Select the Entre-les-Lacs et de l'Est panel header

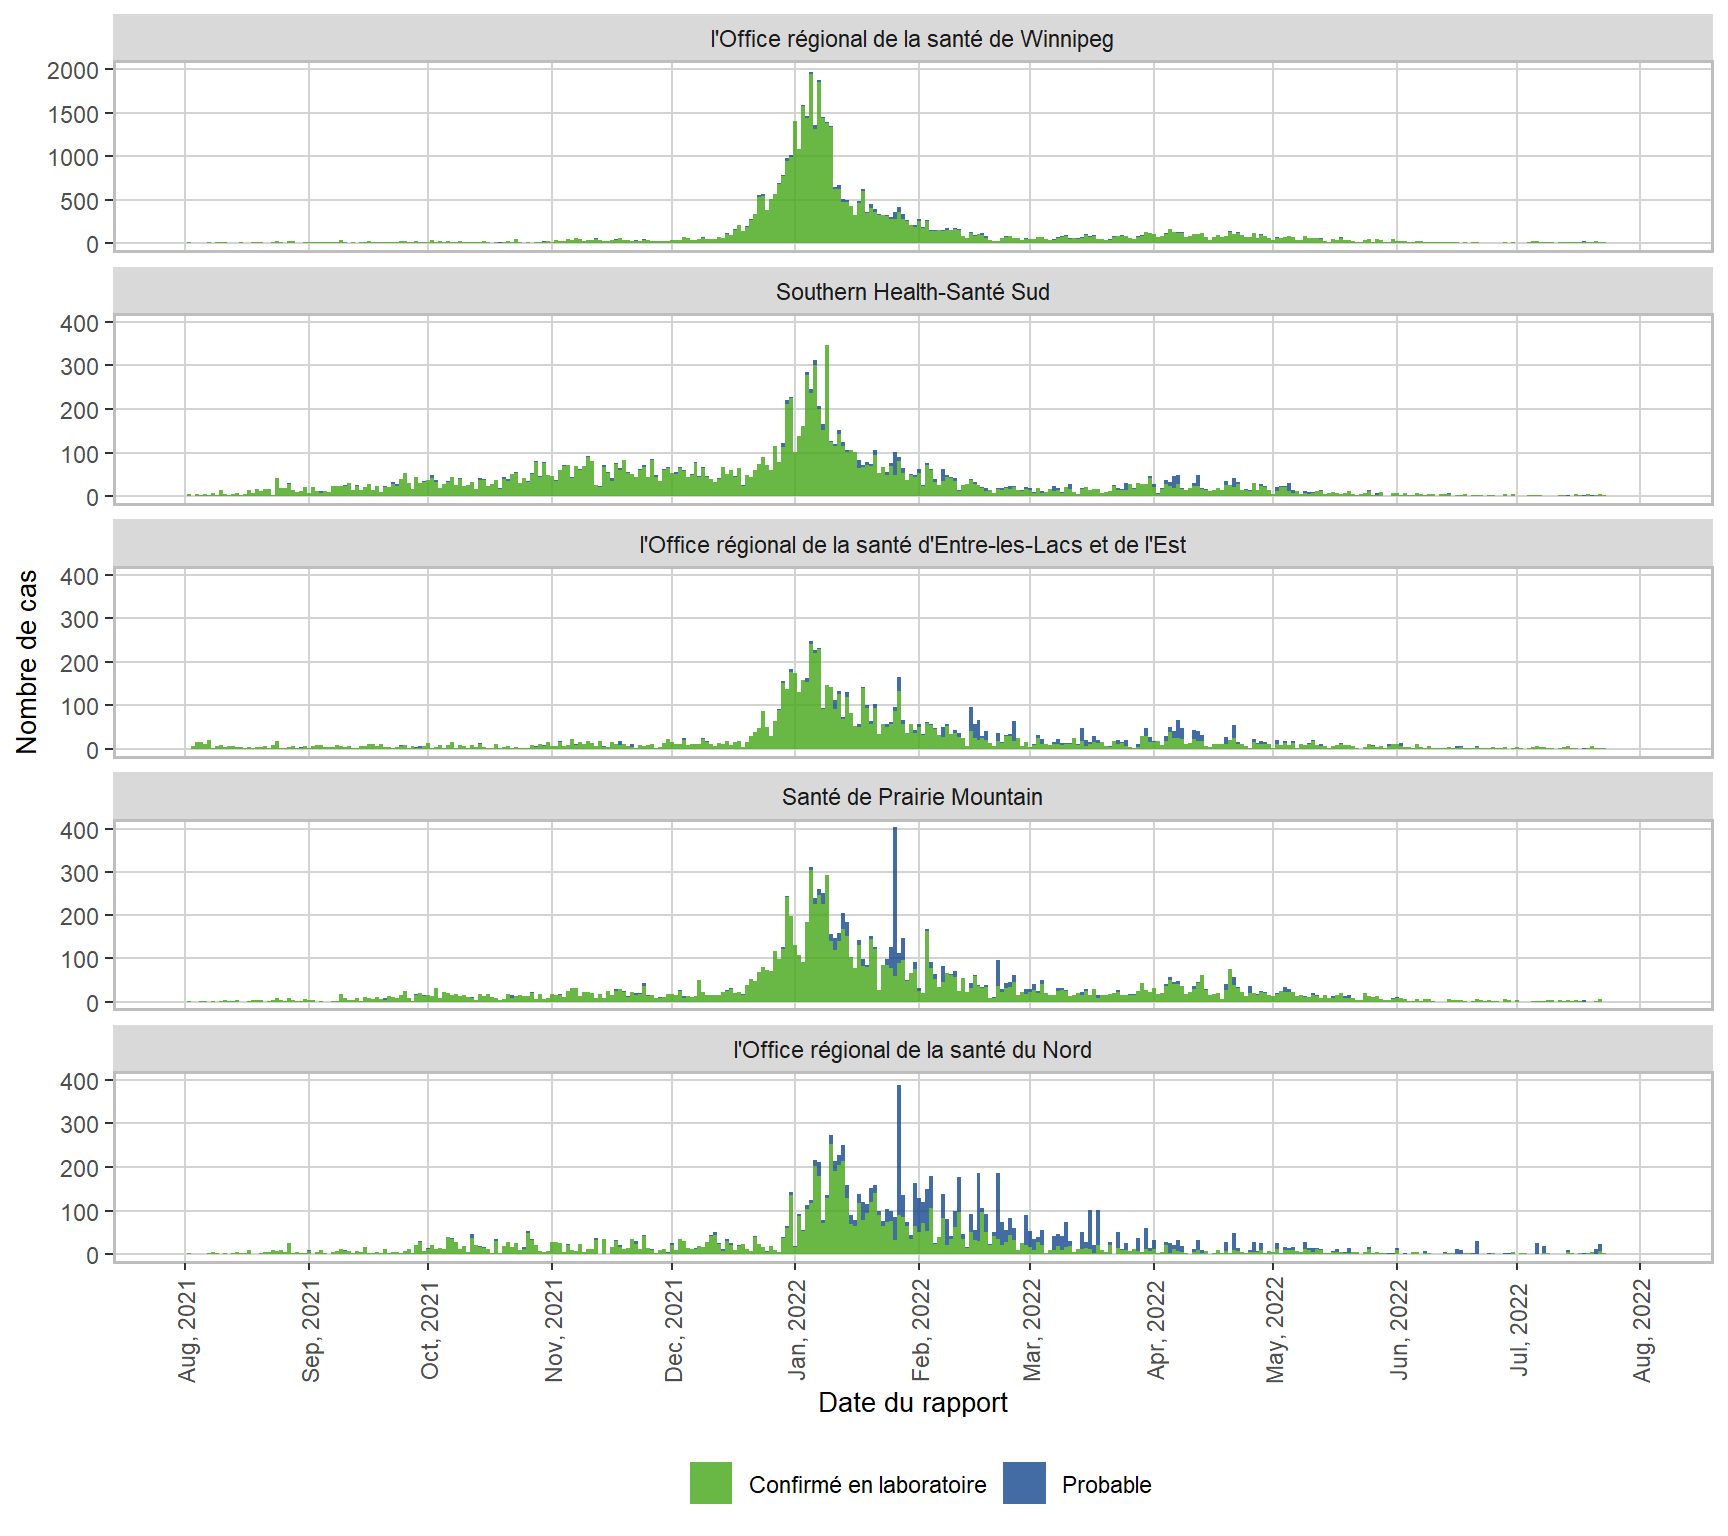point(912,545)
